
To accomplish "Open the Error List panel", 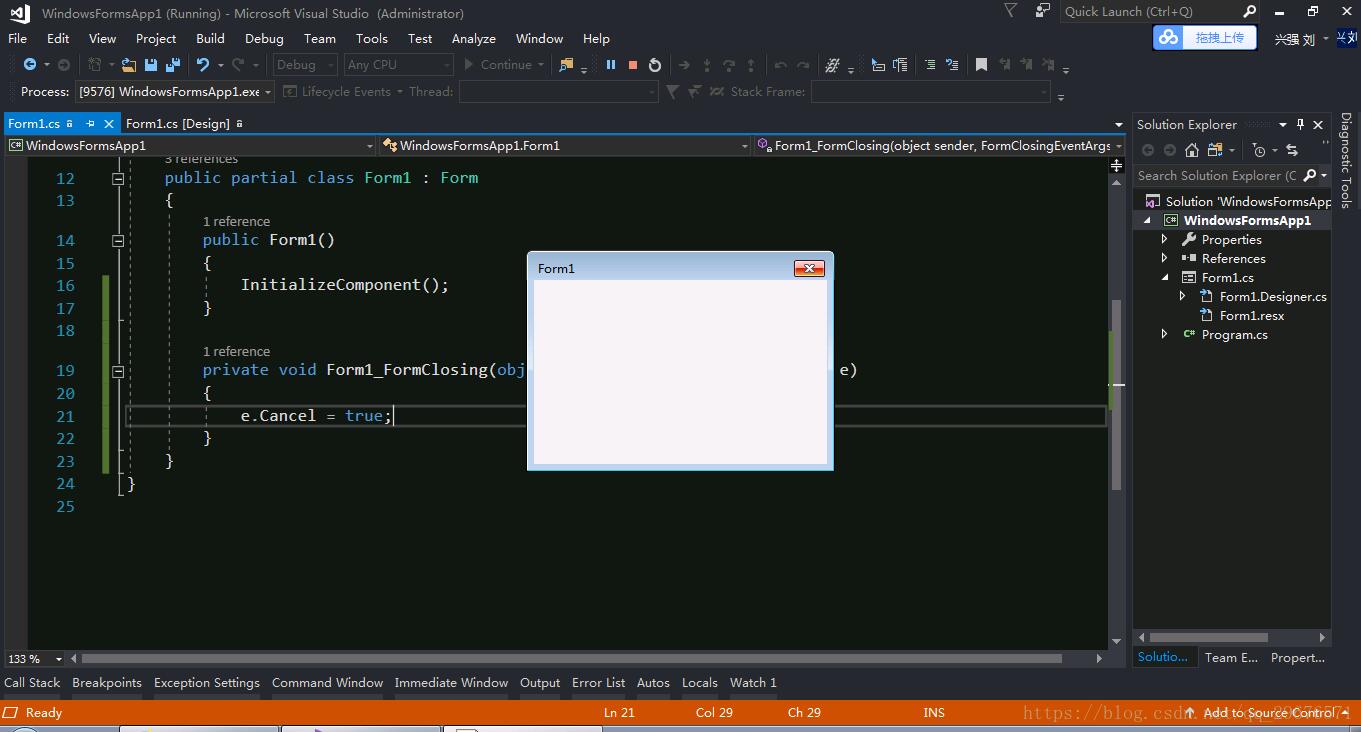I will [598, 683].
